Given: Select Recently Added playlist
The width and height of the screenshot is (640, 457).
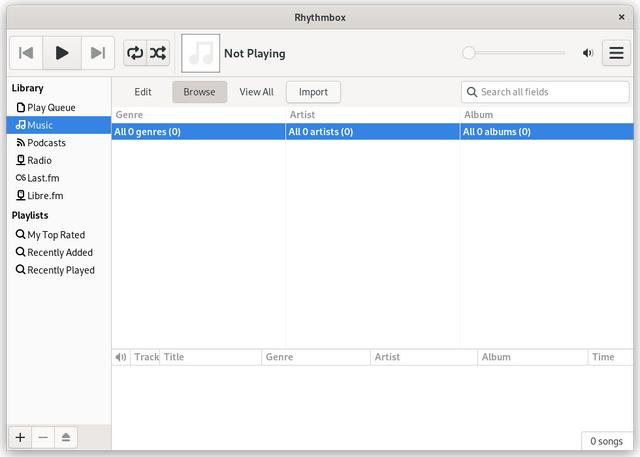Looking at the screenshot, I should [59, 252].
